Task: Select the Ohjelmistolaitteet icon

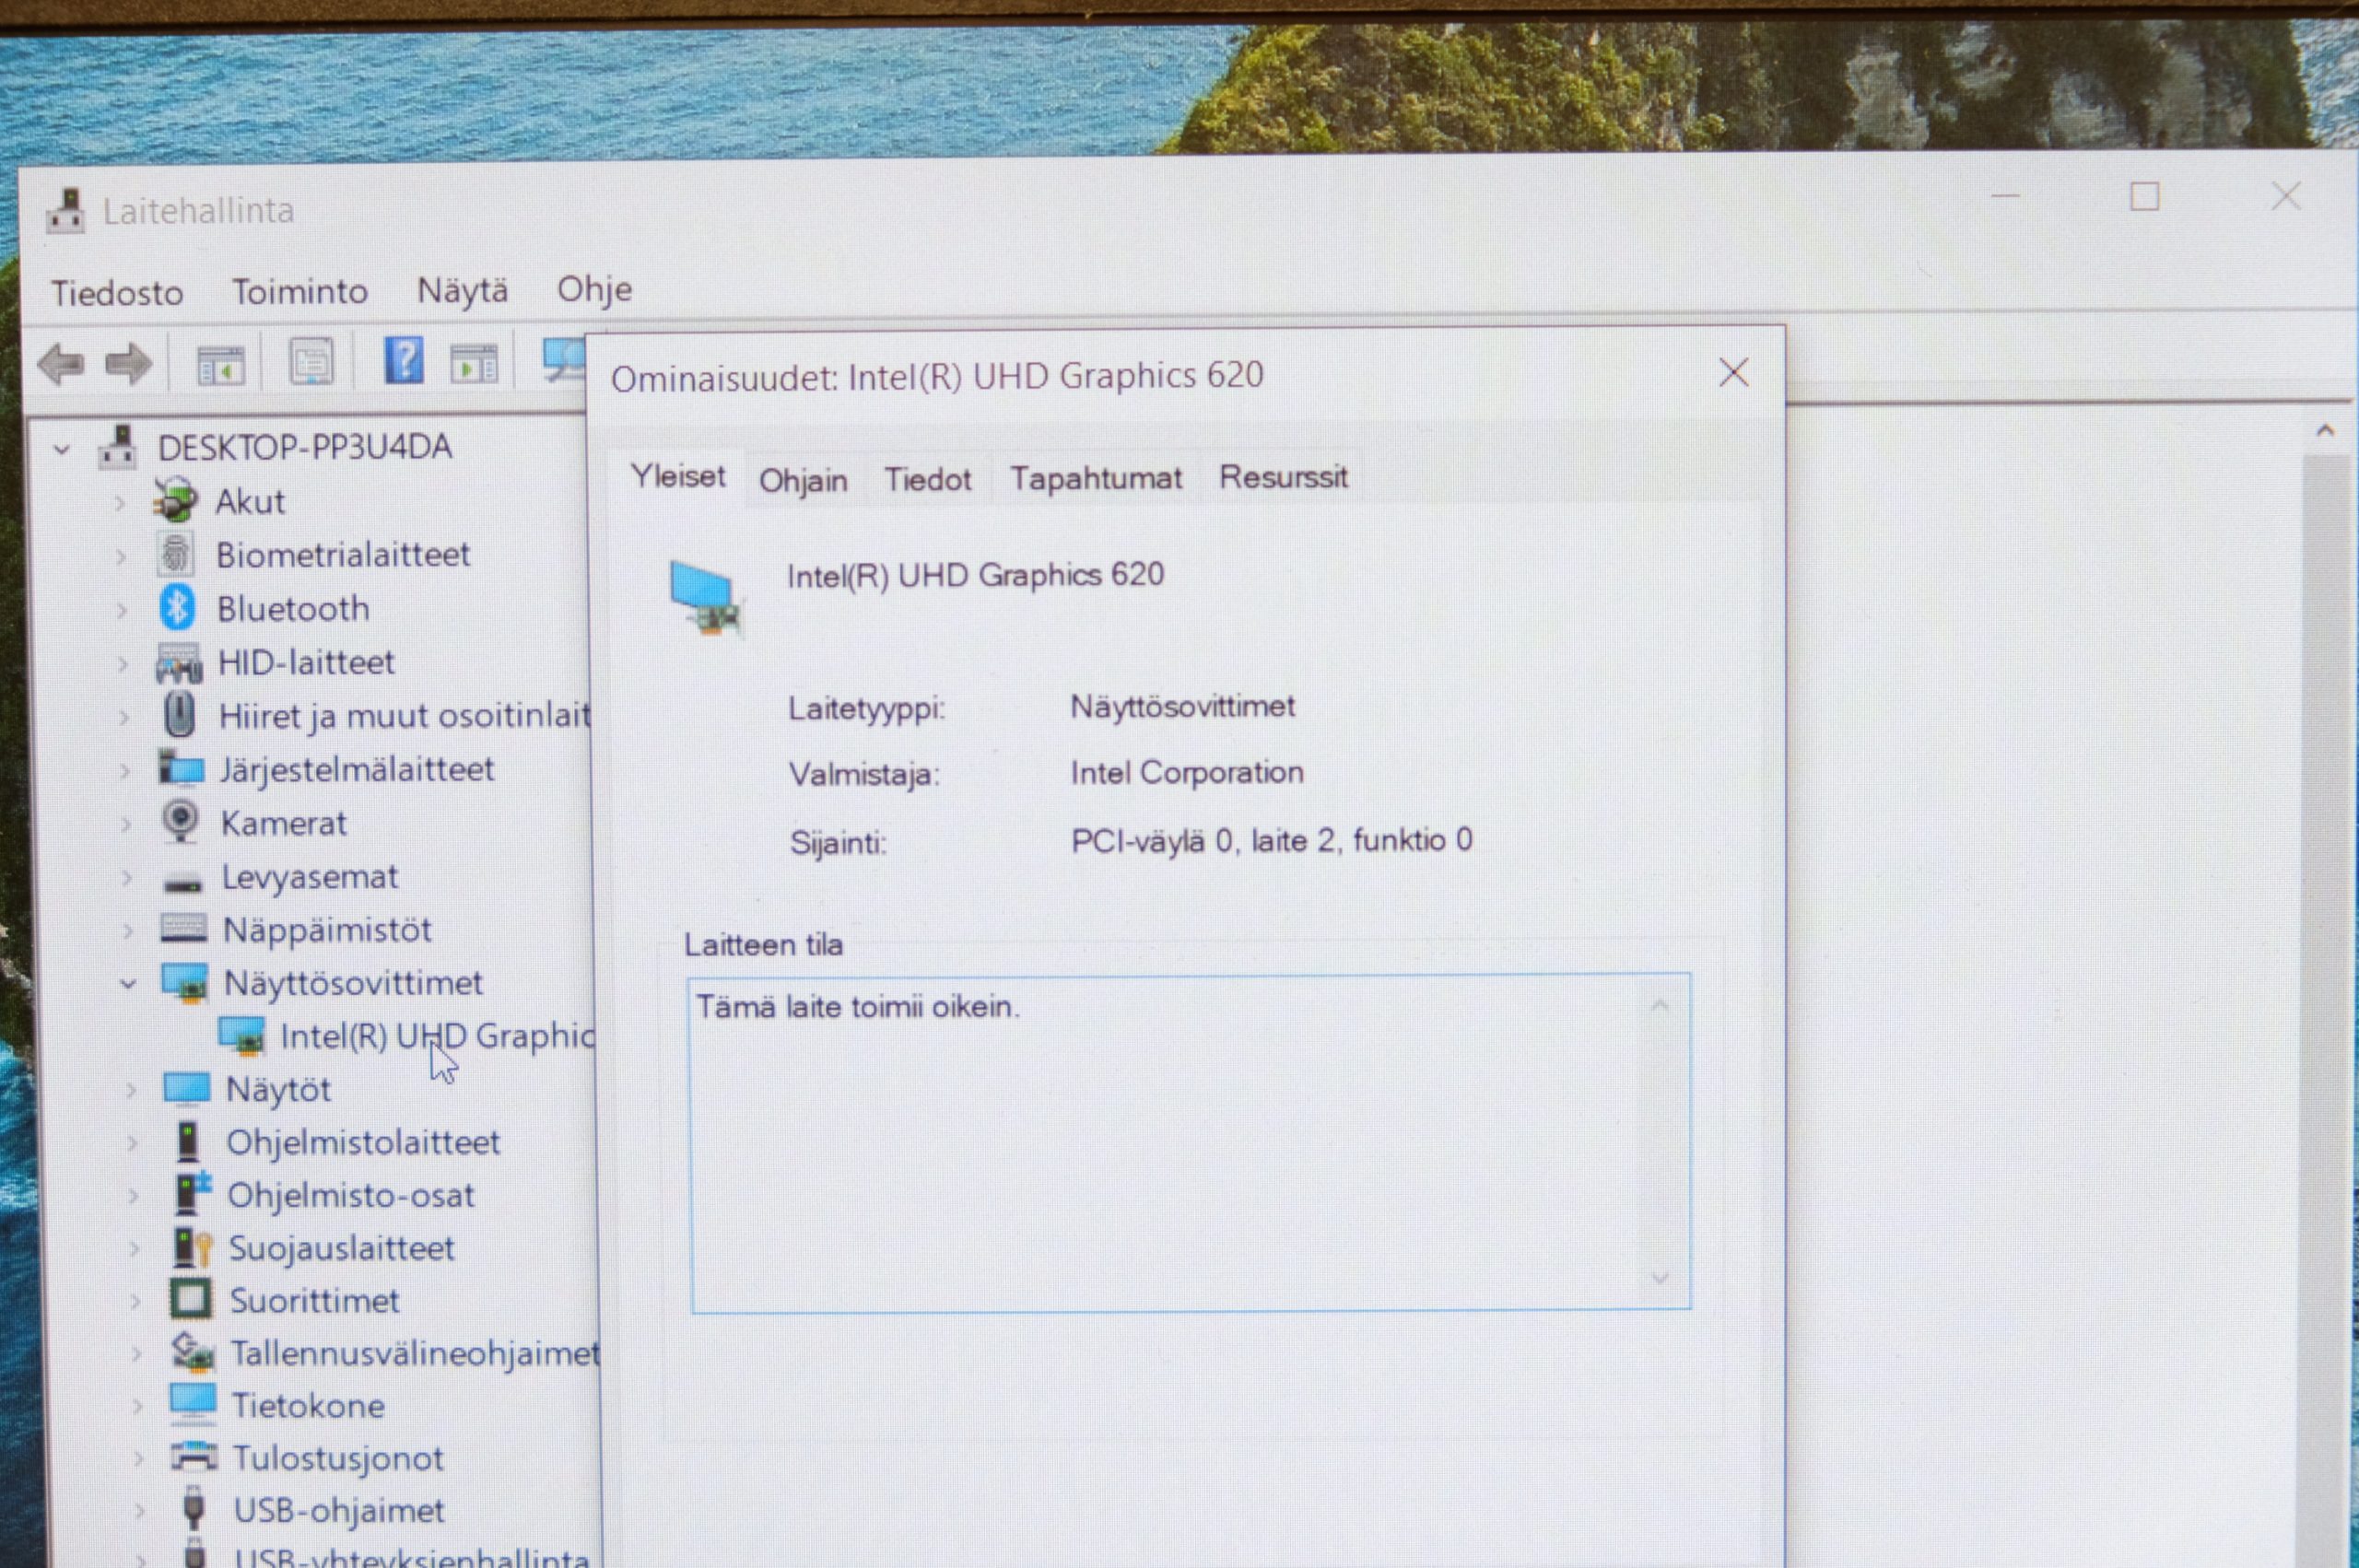Action: (x=188, y=1142)
